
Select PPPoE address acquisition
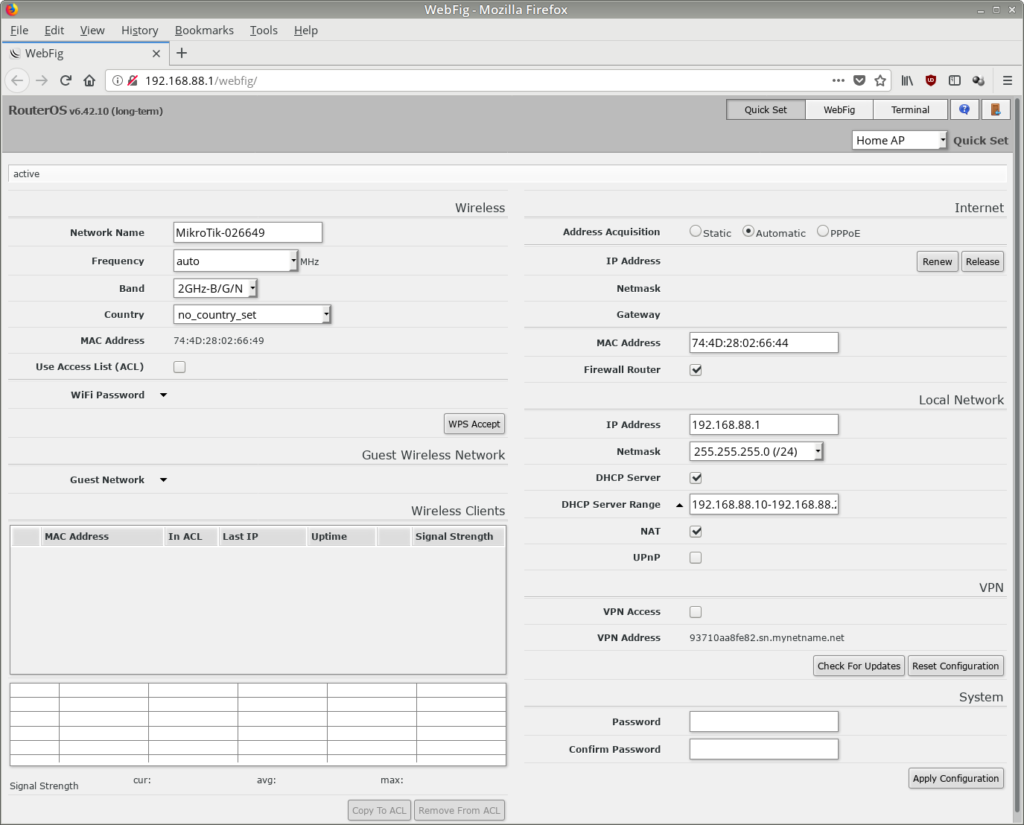(x=823, y=231)
